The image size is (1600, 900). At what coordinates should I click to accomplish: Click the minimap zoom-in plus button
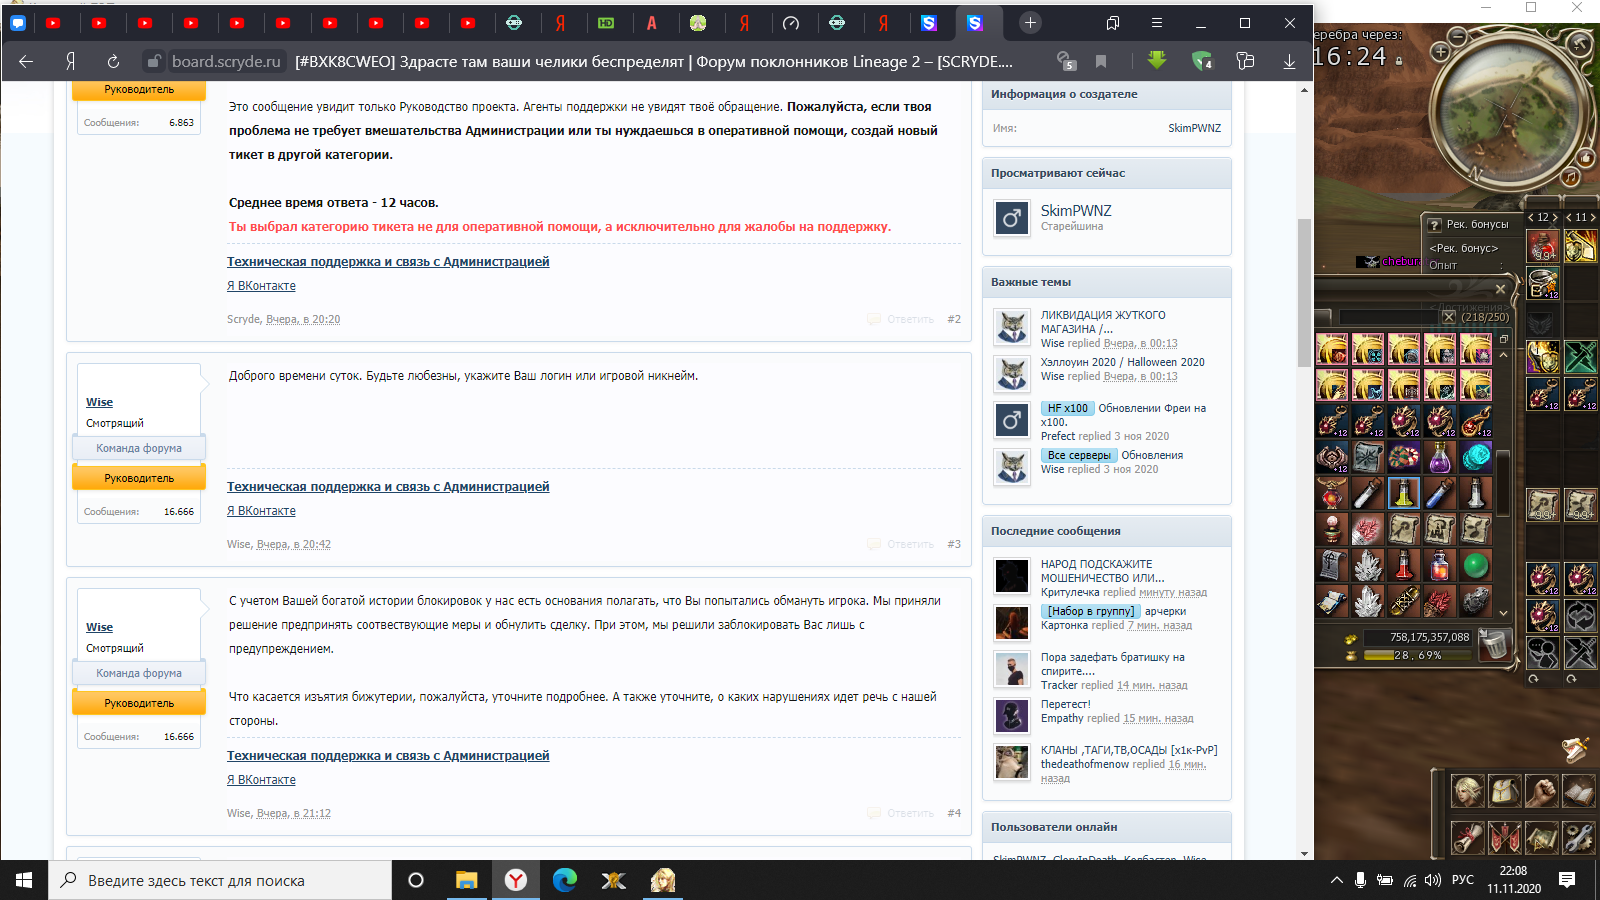pos(1440,51)
